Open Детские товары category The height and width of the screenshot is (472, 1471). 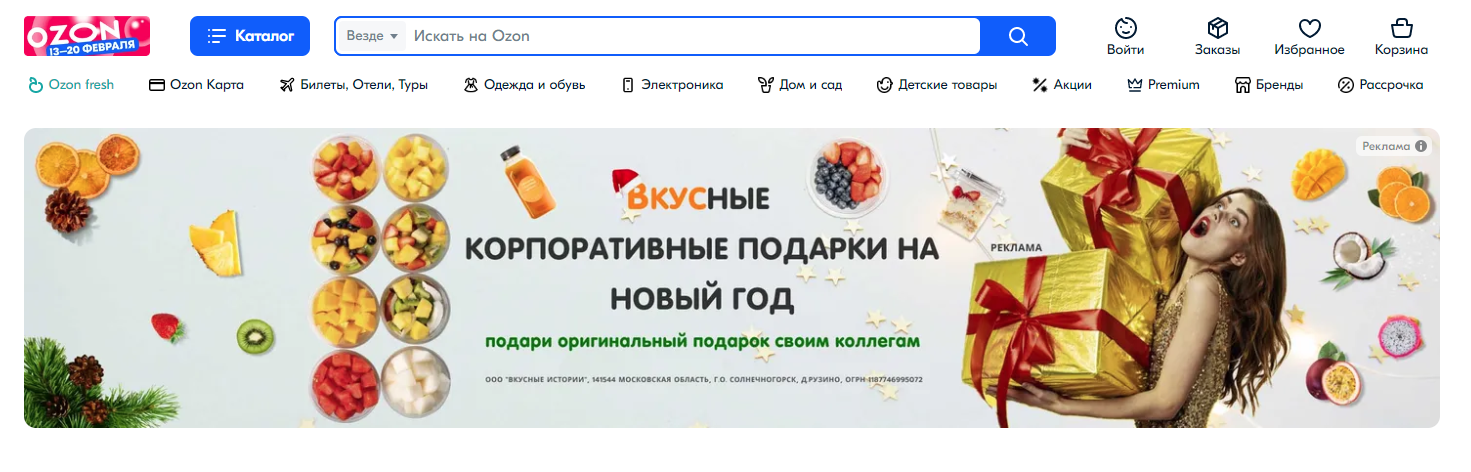[937, 85]
